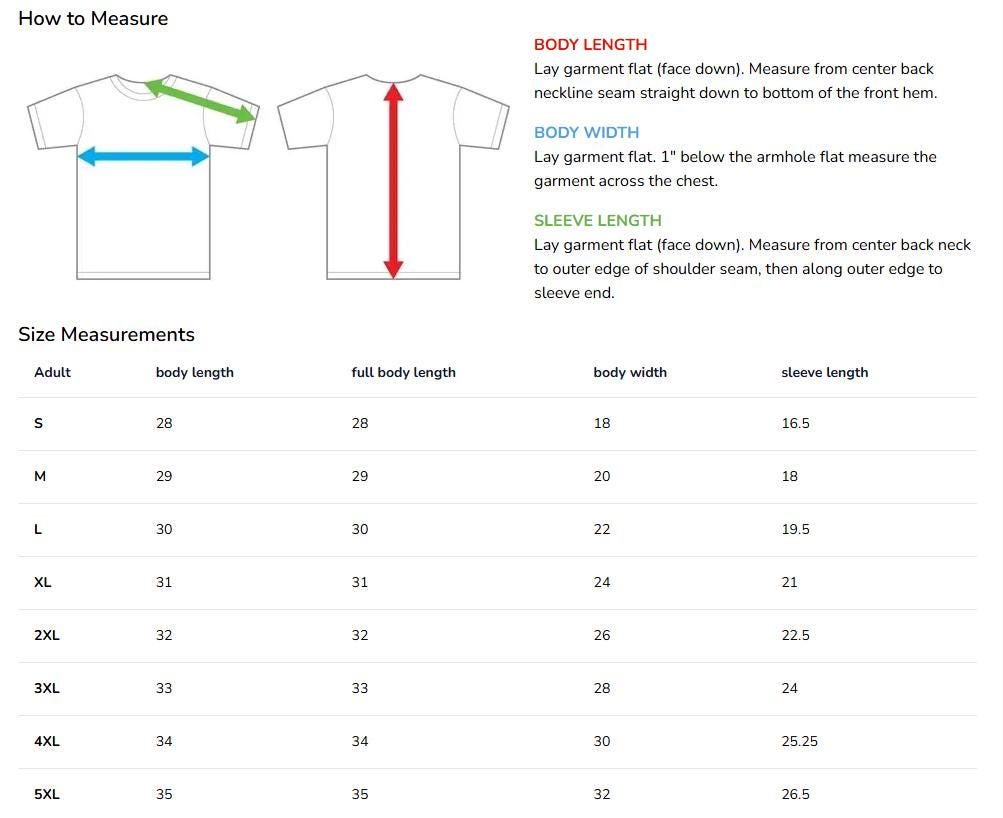
Task: Select the 5XL row label
Action: pyautogui.click(x=47, y=795)
